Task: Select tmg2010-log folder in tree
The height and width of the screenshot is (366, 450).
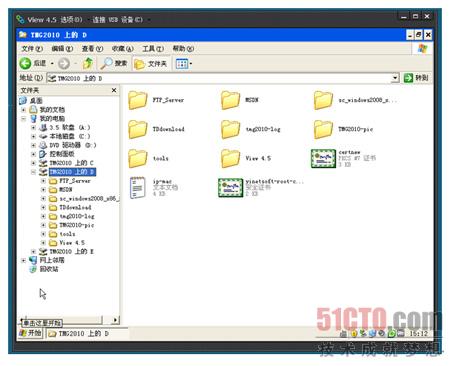Action: pos(77,216)
